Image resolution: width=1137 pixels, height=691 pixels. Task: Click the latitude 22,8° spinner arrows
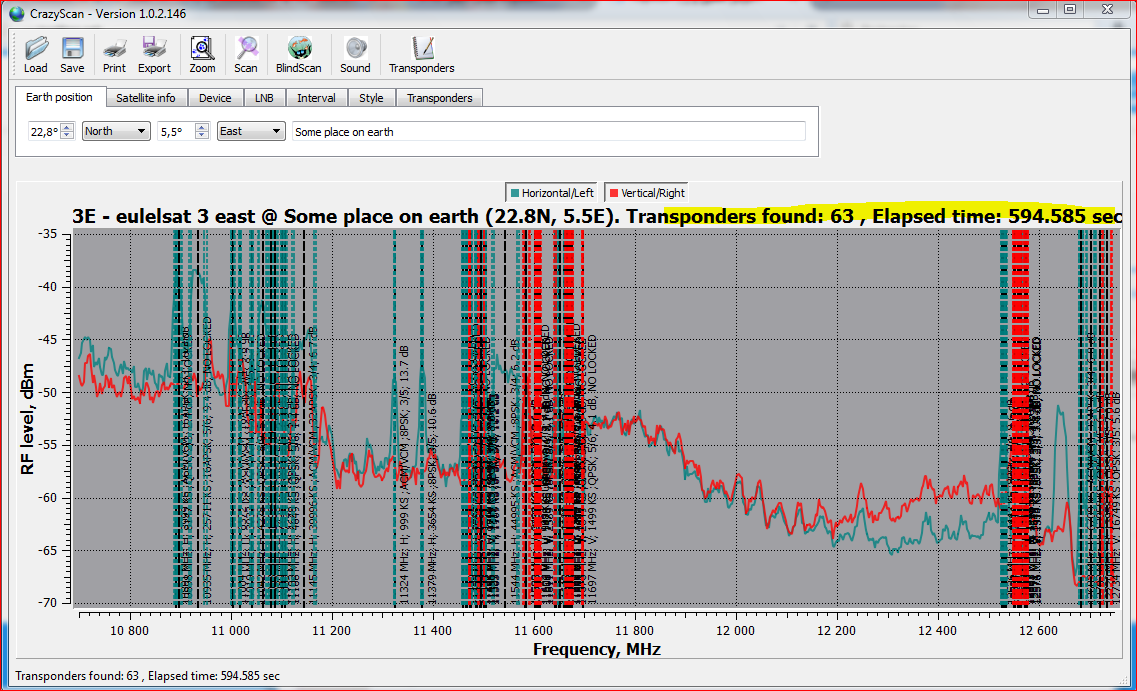(67, 131)
